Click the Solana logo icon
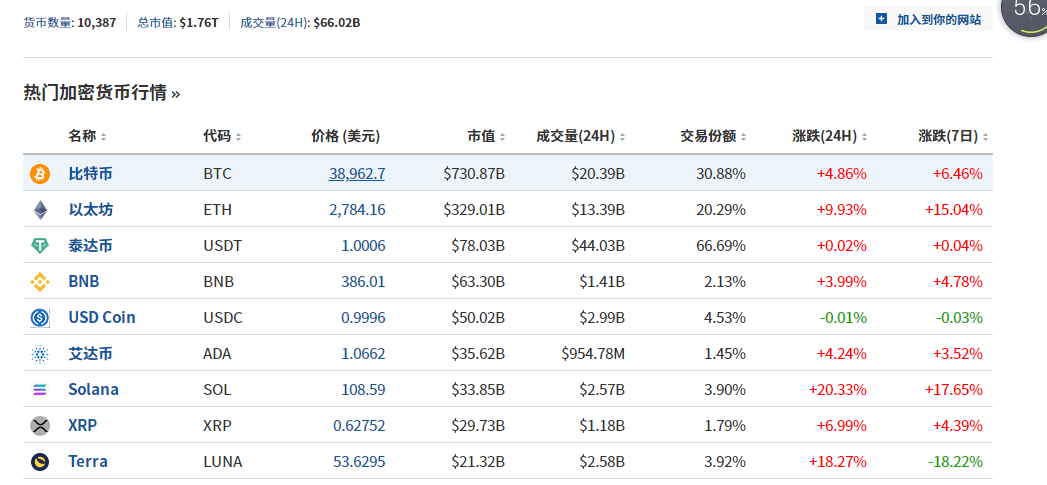The image size is (1047, 485). point(40,390)
